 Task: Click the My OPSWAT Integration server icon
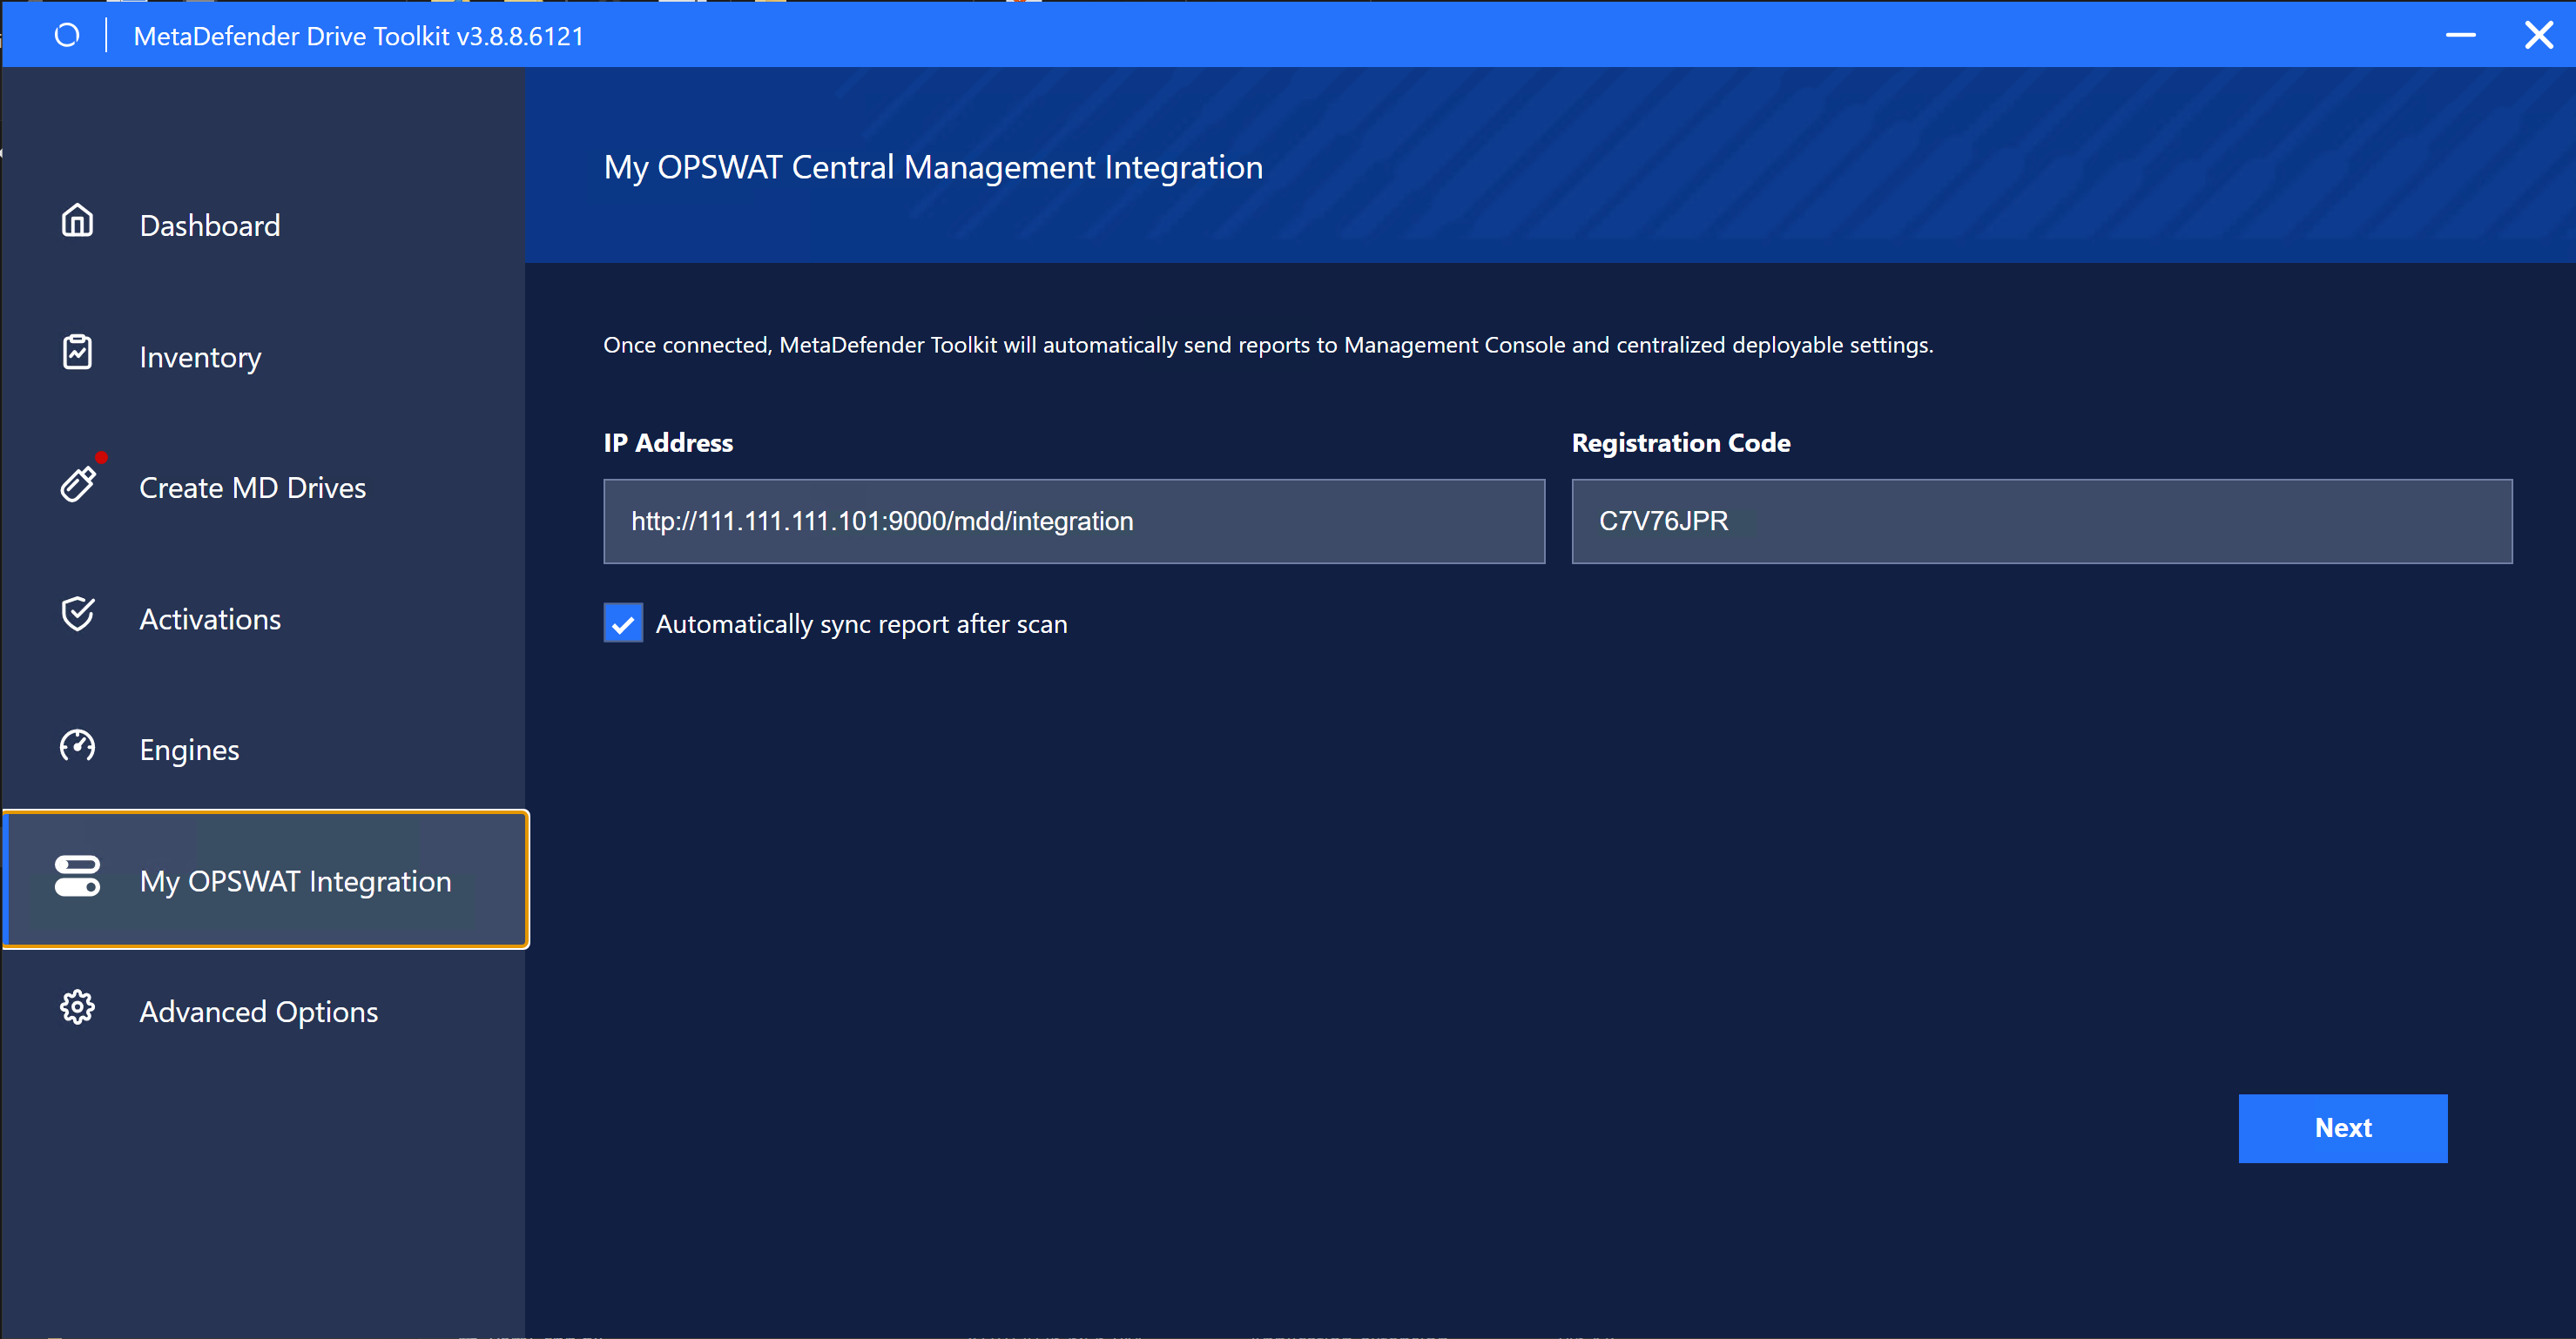[77, 876]
